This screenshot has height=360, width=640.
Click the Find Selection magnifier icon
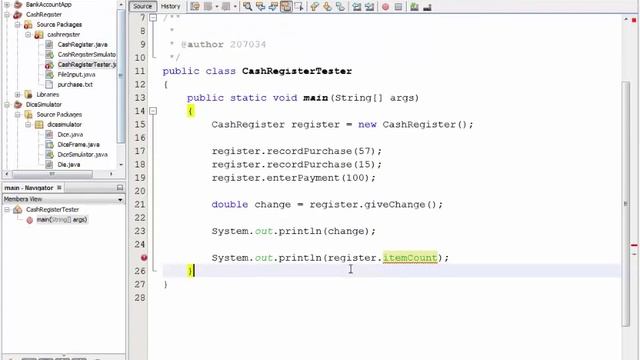click(x=247, y=7)
